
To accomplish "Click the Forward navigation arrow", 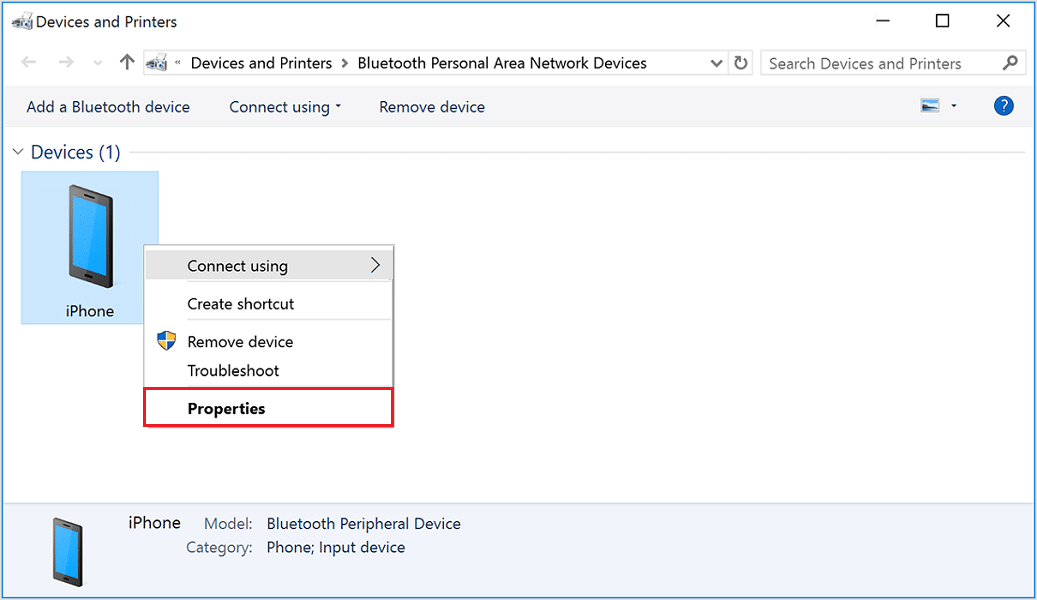I will coord(66,63).
